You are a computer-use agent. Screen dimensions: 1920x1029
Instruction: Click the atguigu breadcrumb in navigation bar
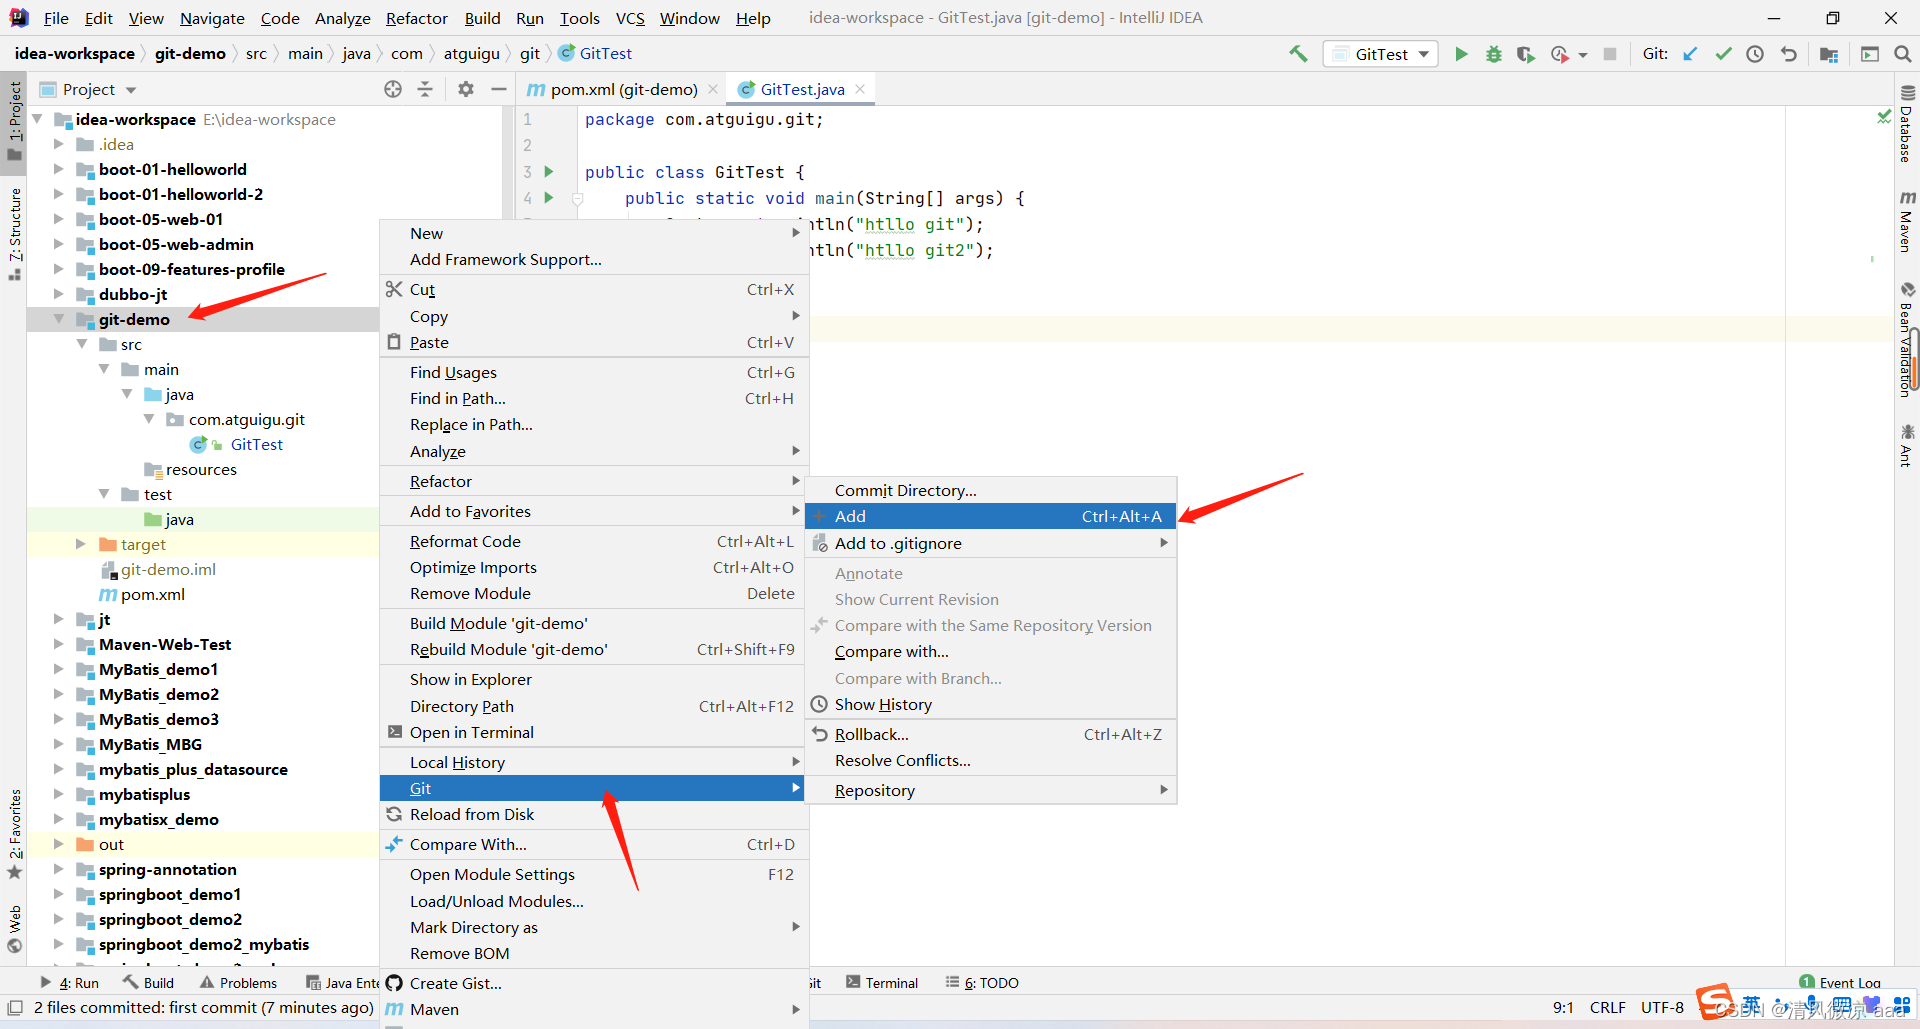coord(471,54)
